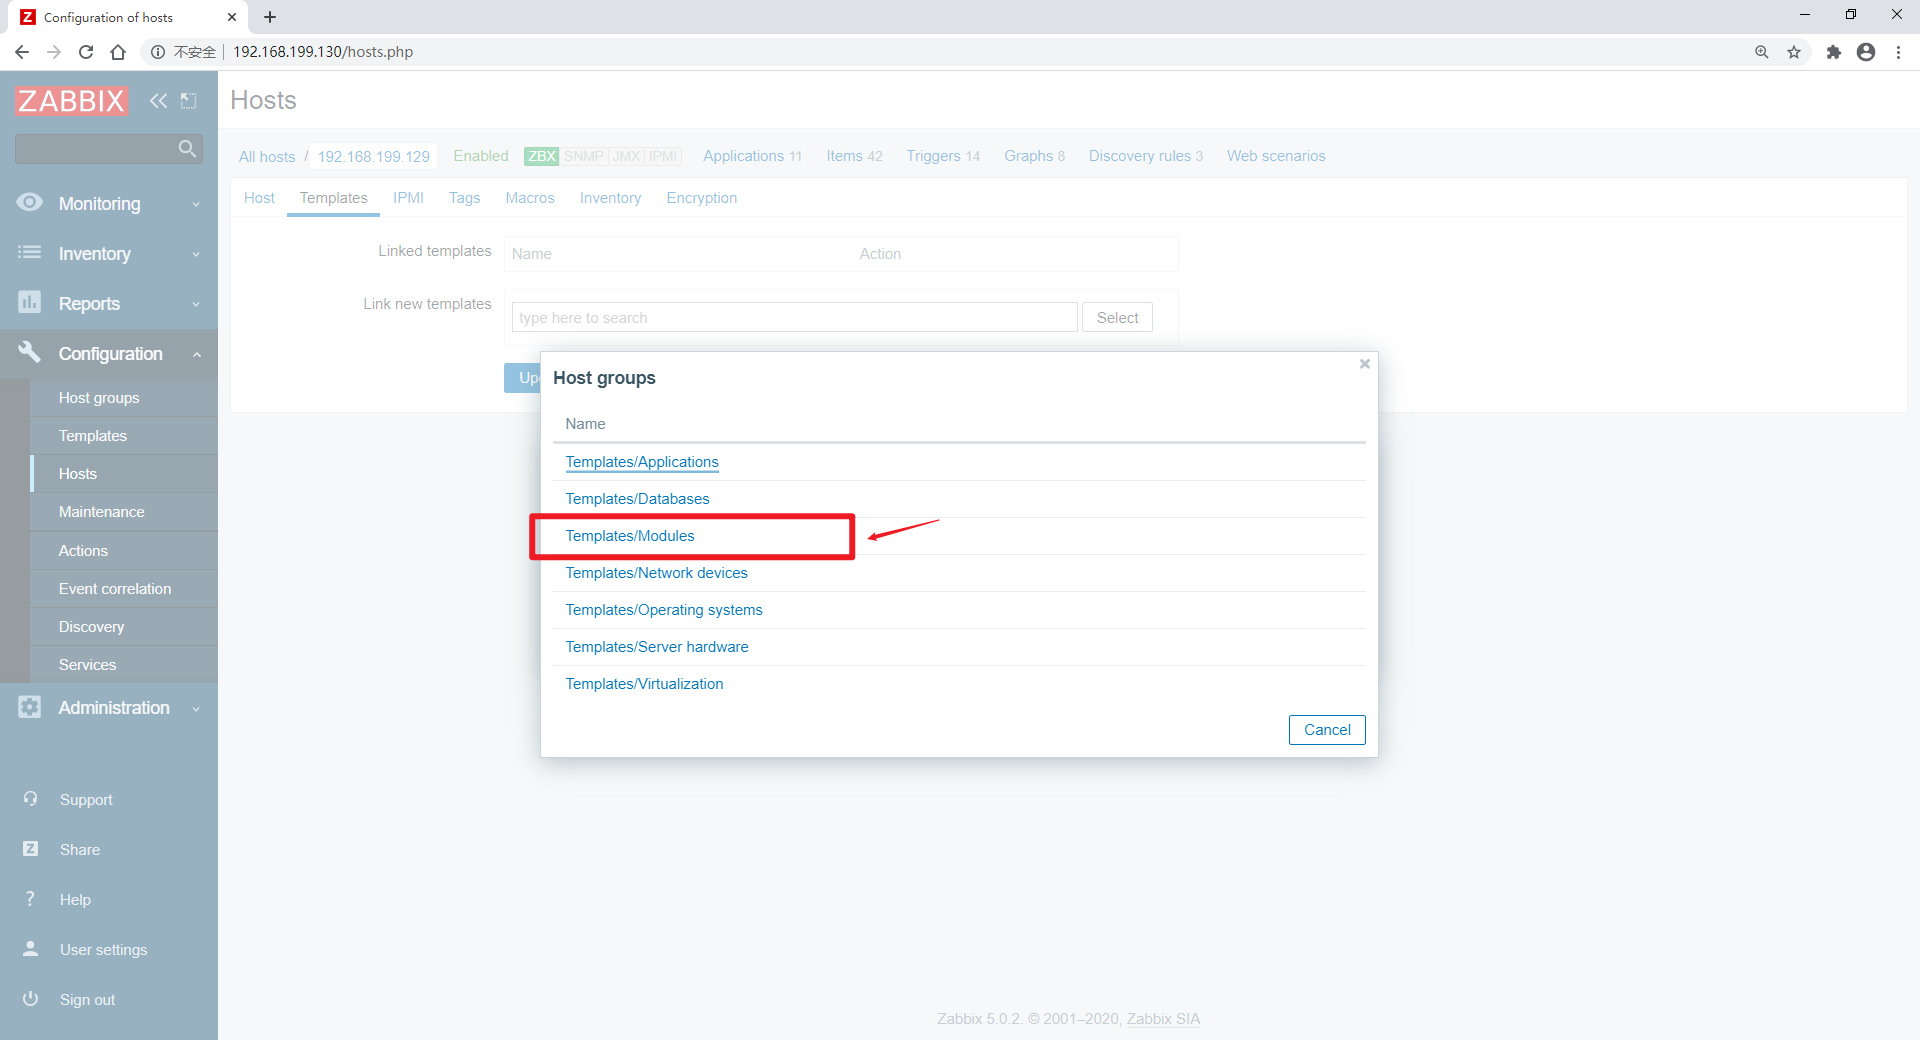Click the Monitoring eye icon
Screen dimensions: 1920x1040
pyautogui.click(x=30, y=202)
